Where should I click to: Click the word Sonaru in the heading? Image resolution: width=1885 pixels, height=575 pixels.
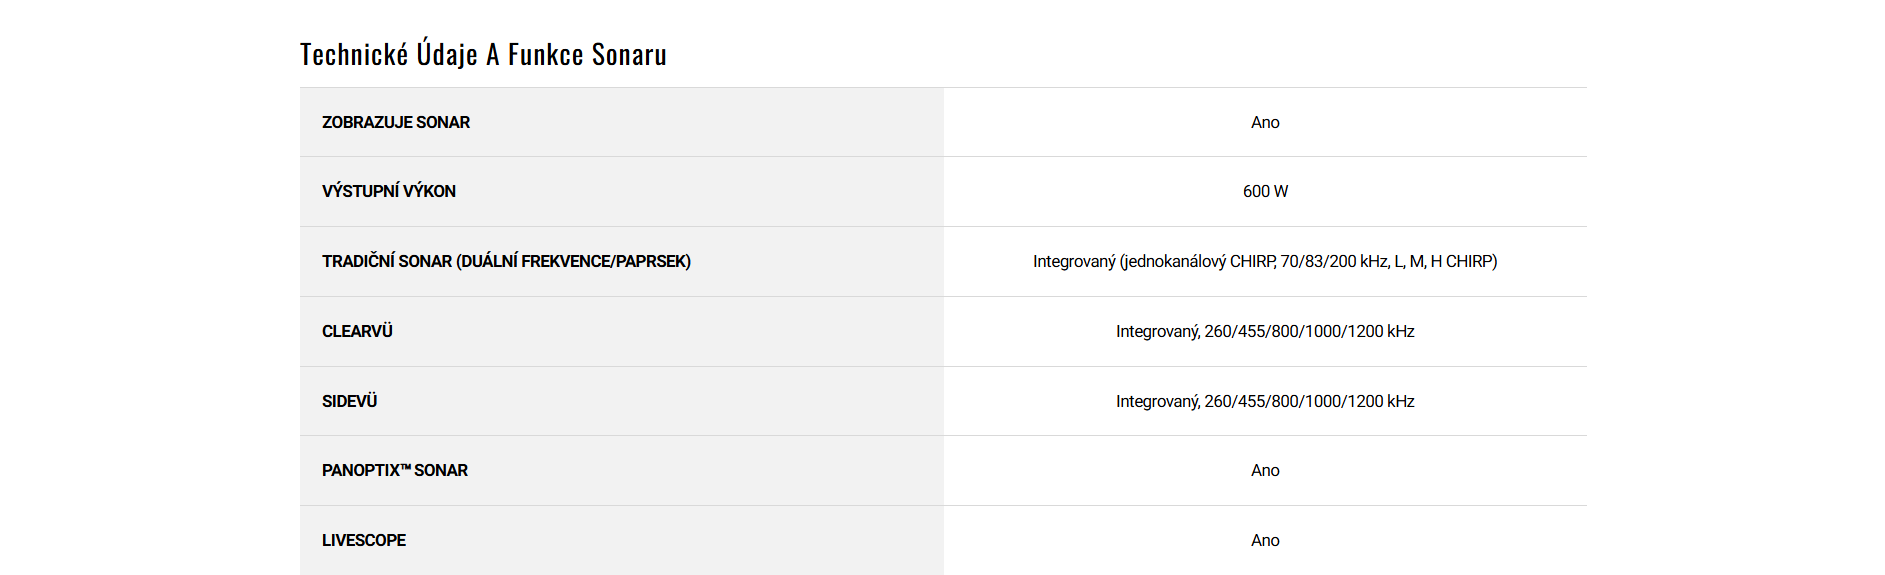point(628,54)
